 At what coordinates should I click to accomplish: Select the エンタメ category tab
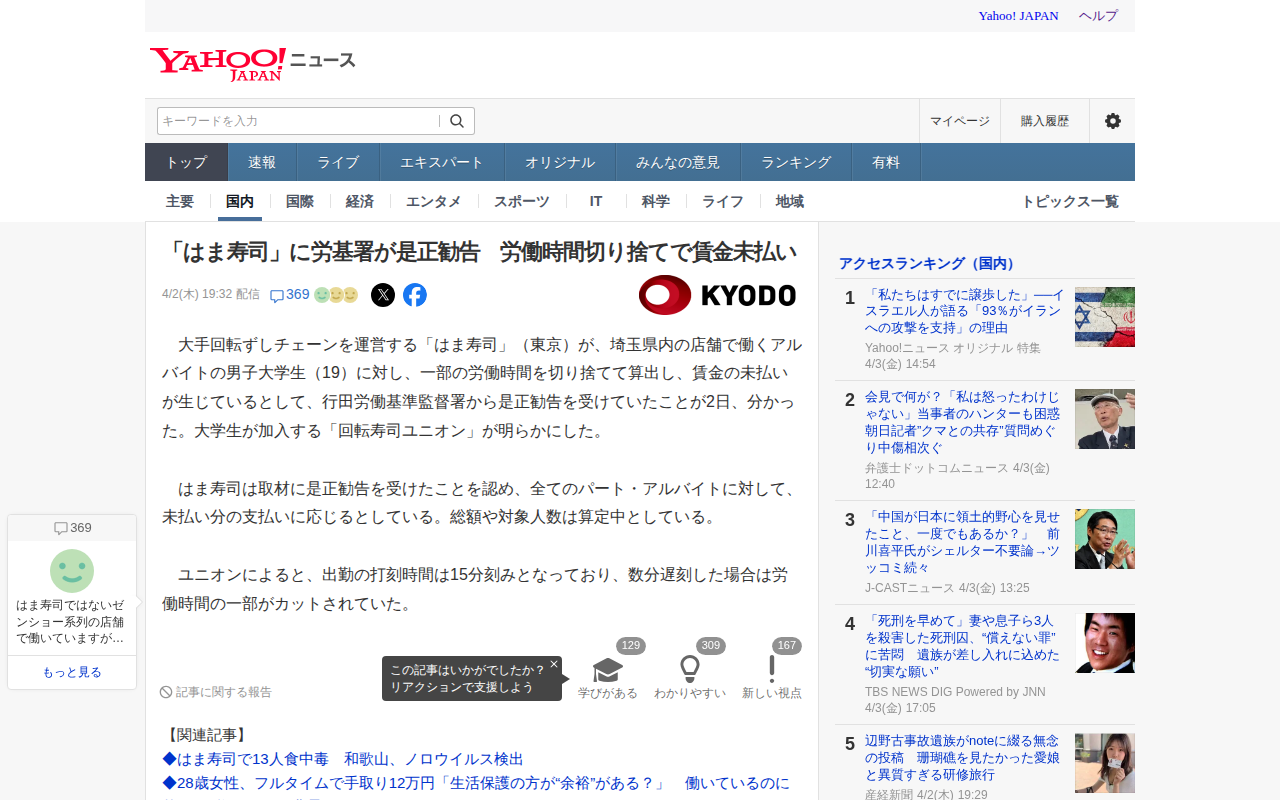pos(434,201)
